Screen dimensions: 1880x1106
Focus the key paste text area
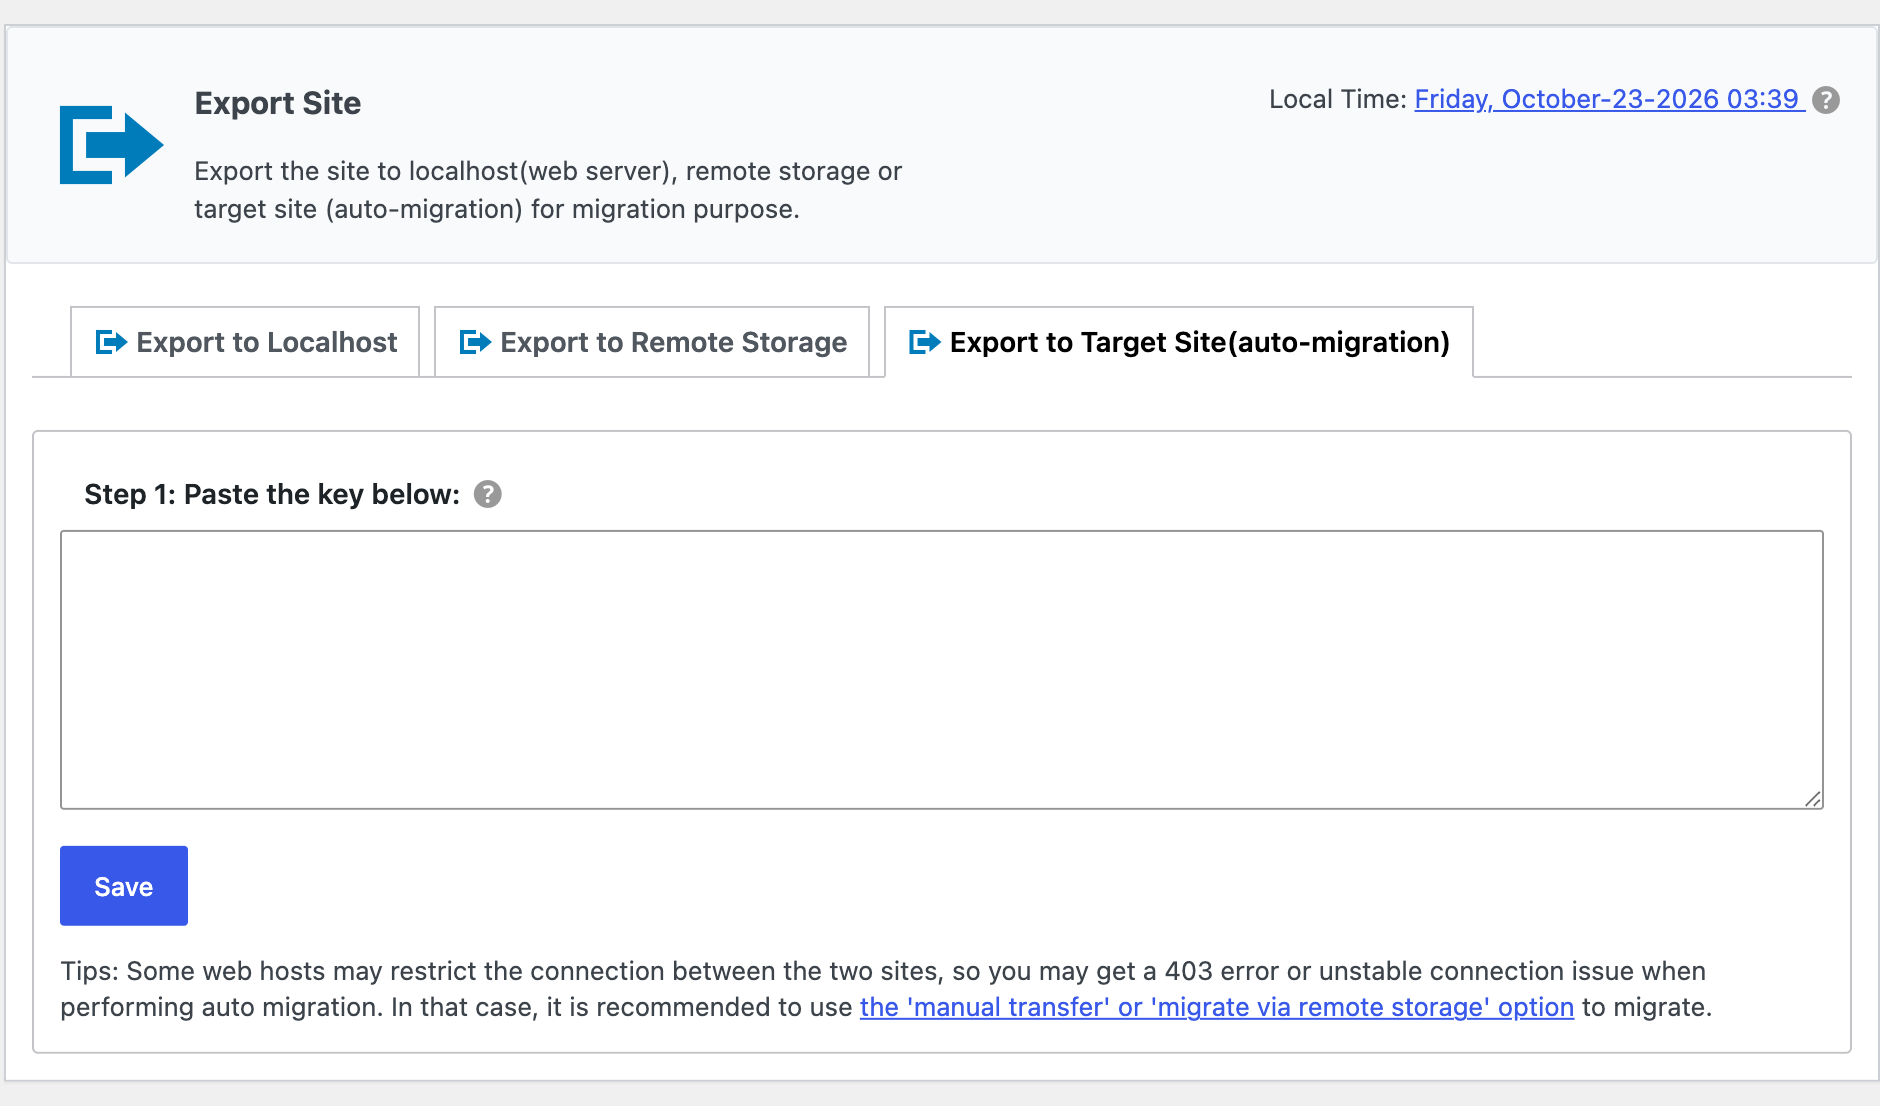pos(942,670)
